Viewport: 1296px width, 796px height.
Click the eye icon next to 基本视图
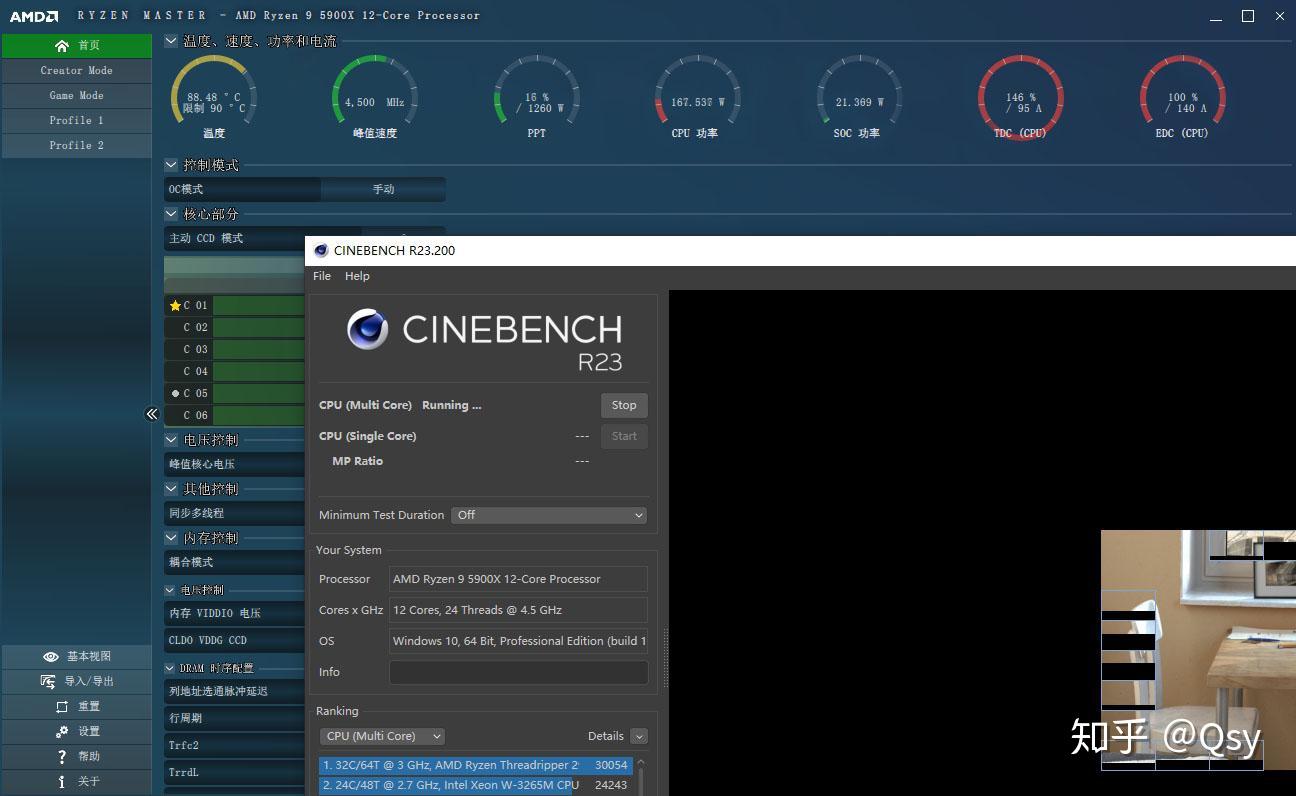[x=51, y=657]
